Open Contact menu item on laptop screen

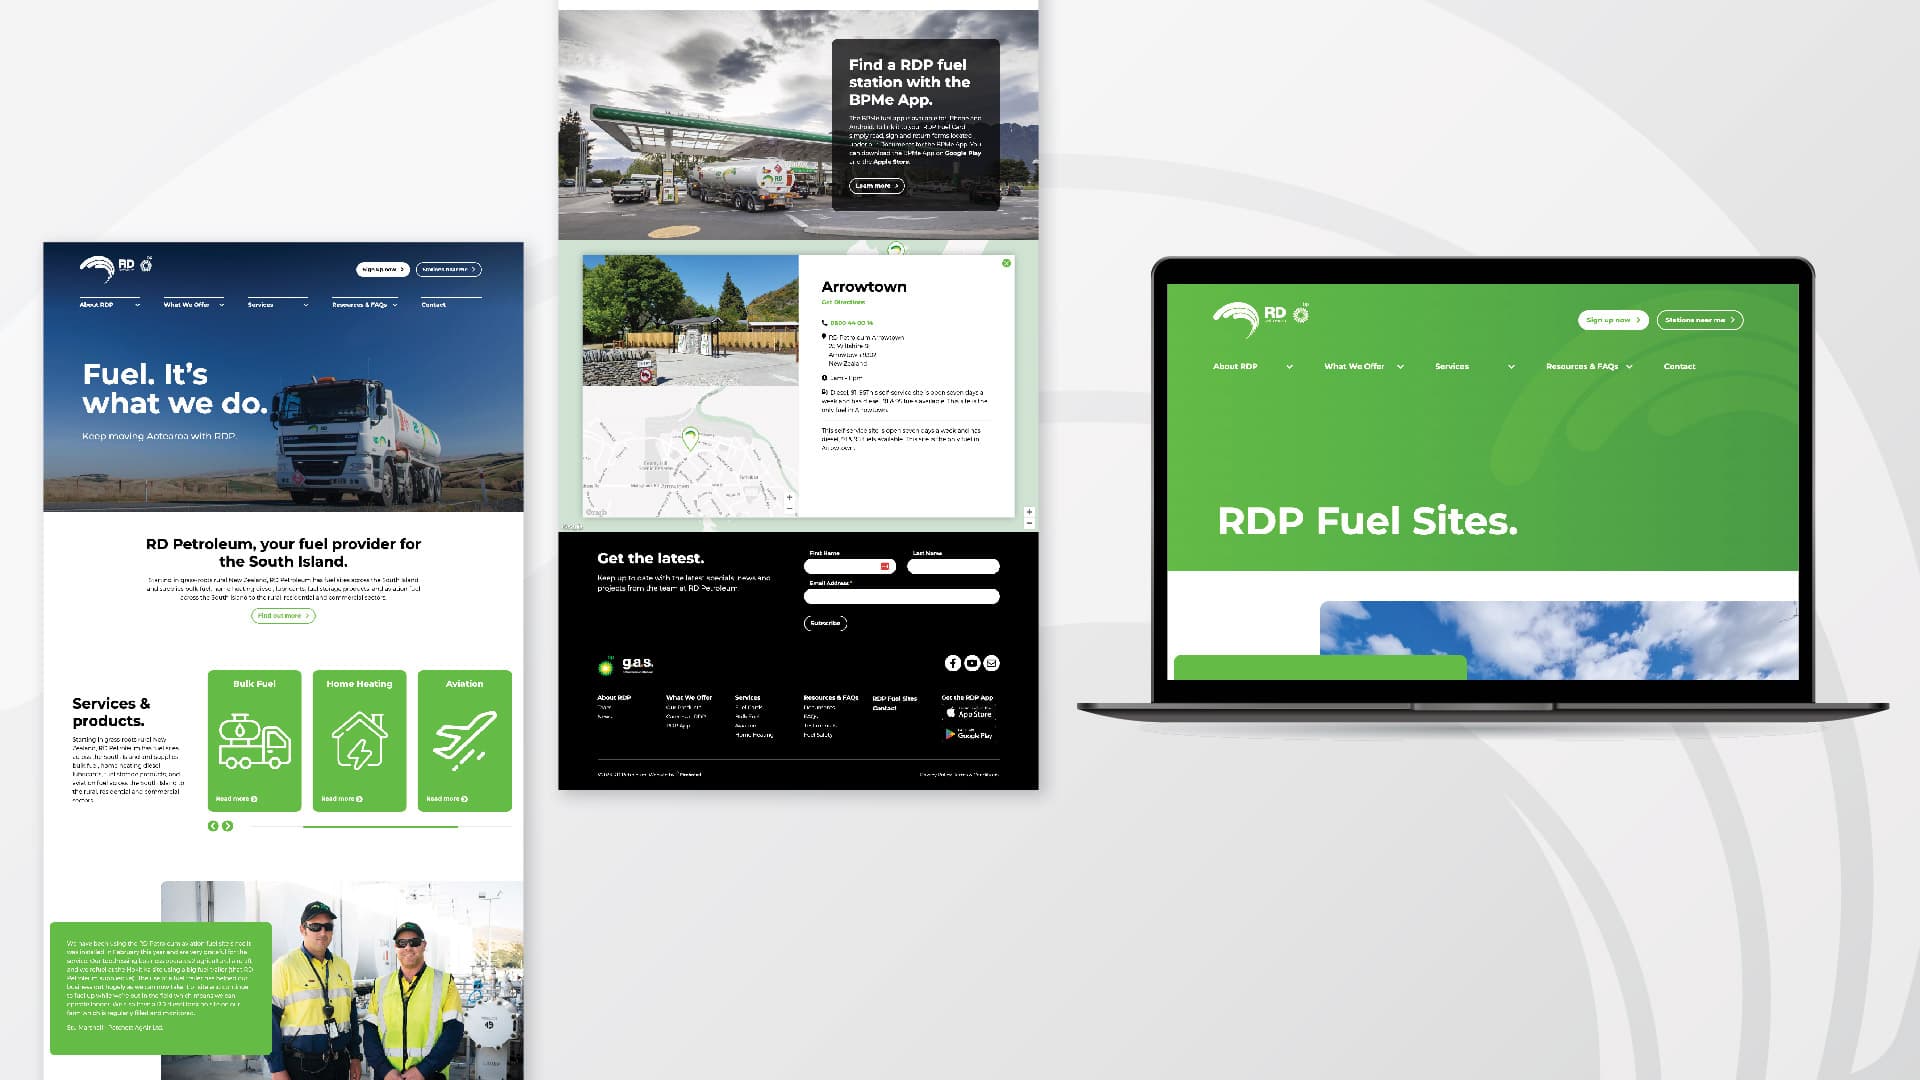point(1679,367)
